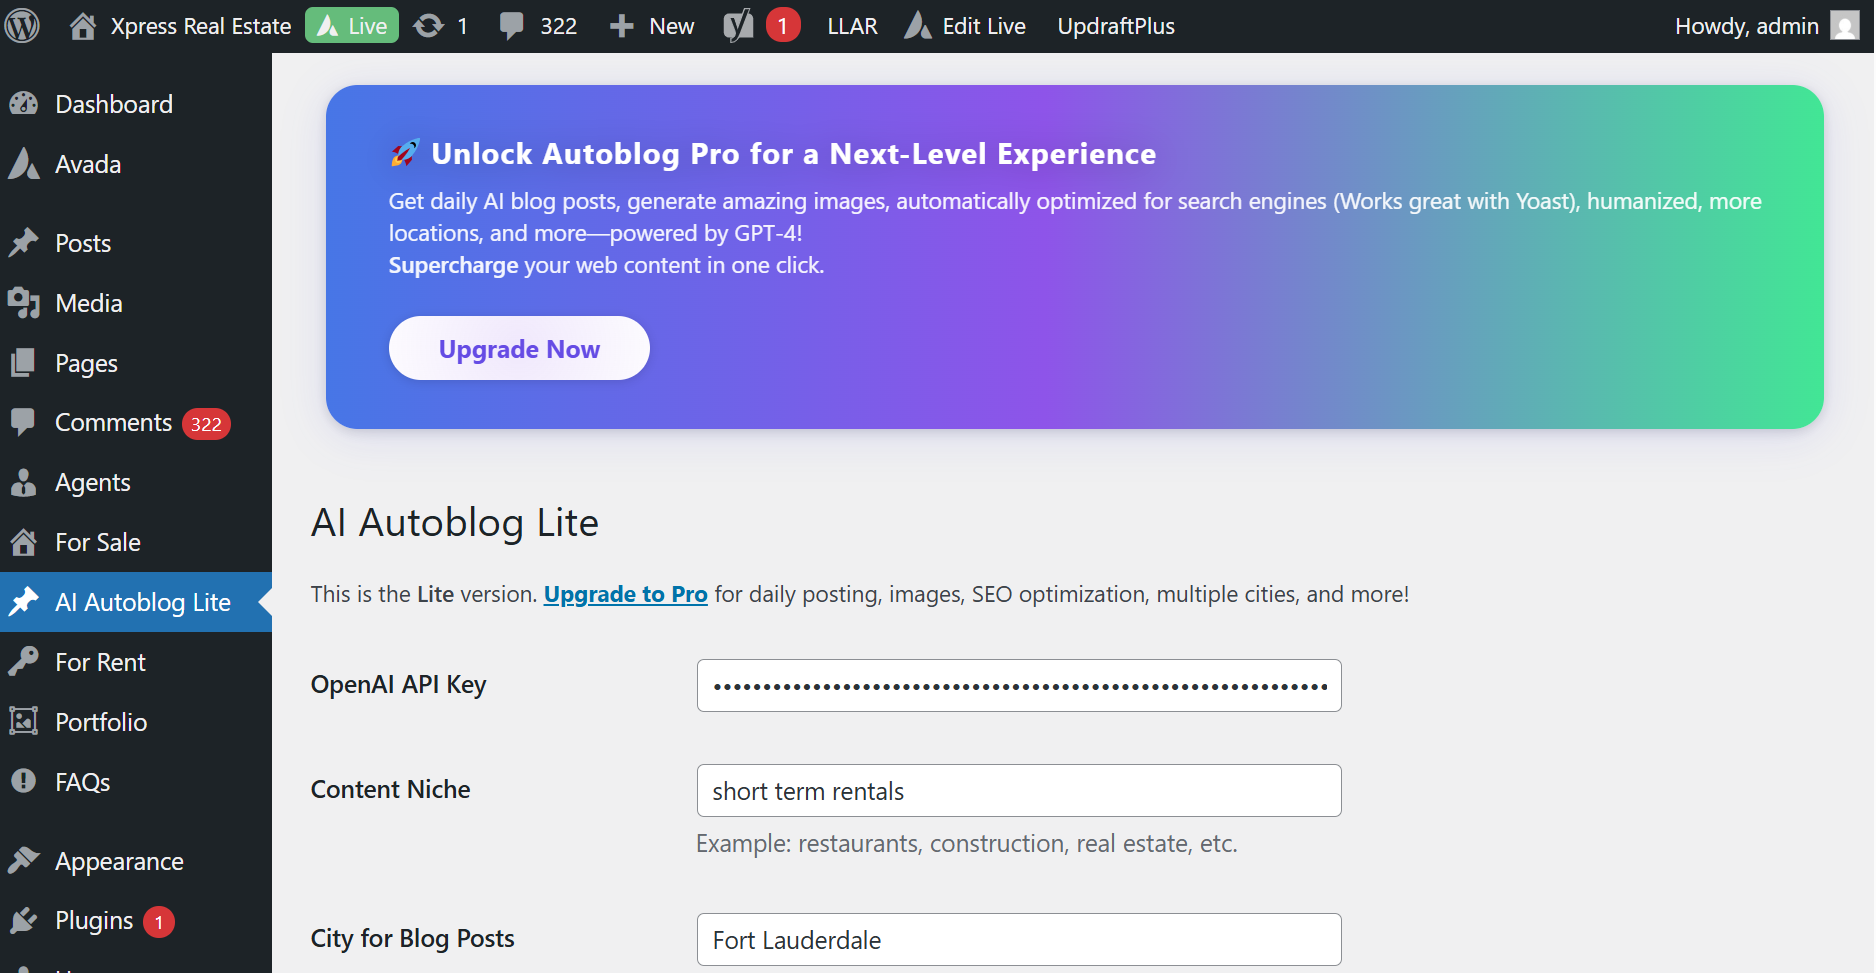This screenshot has width=1876, height=973.
Task: Open Pages in the sidebar
Action: click(86, 363)
